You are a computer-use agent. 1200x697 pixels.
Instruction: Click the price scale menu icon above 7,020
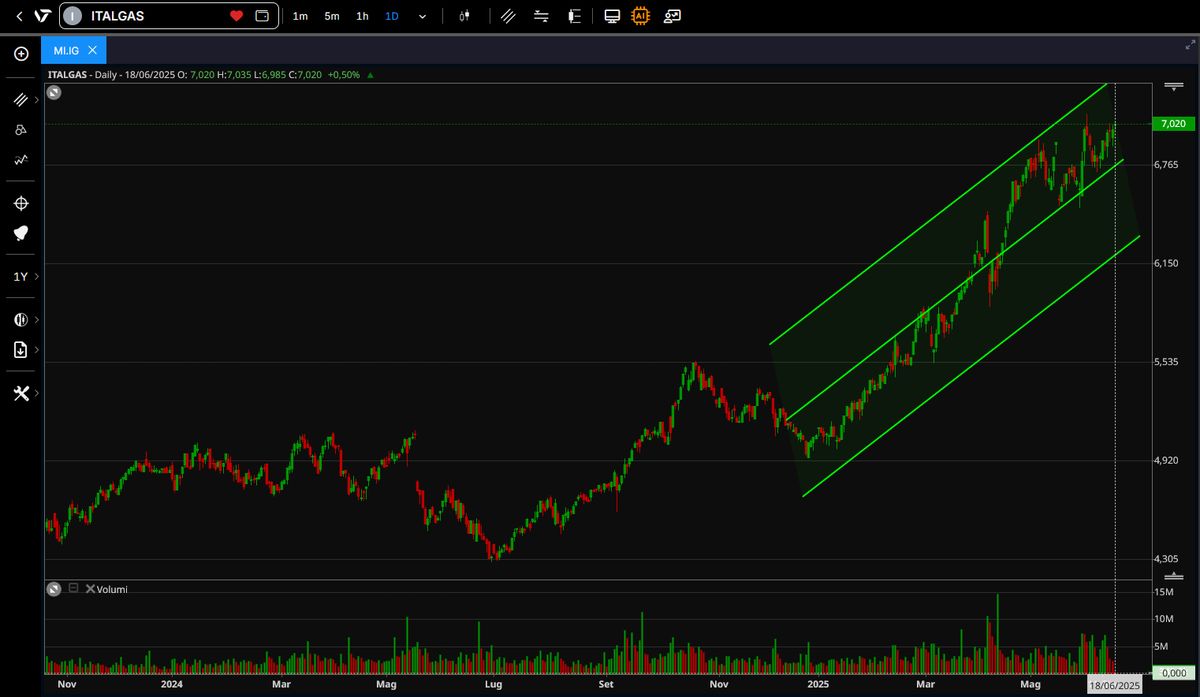(1173, 89)
